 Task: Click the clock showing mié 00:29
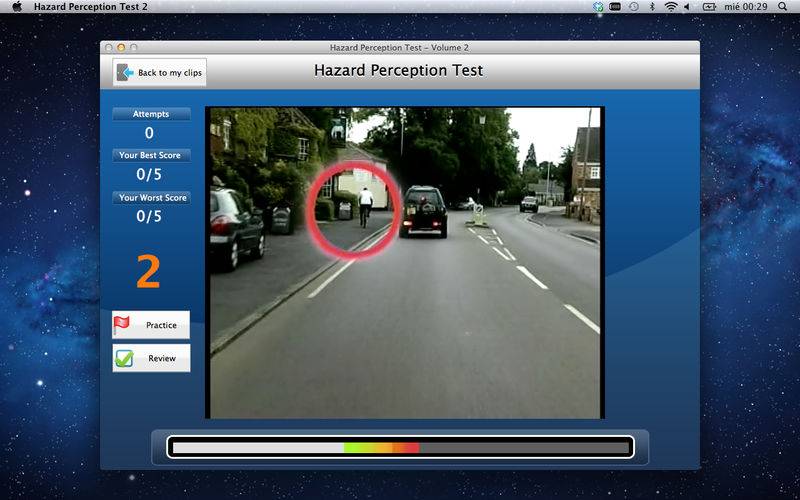pyautogui.click(x=745, y=7)
